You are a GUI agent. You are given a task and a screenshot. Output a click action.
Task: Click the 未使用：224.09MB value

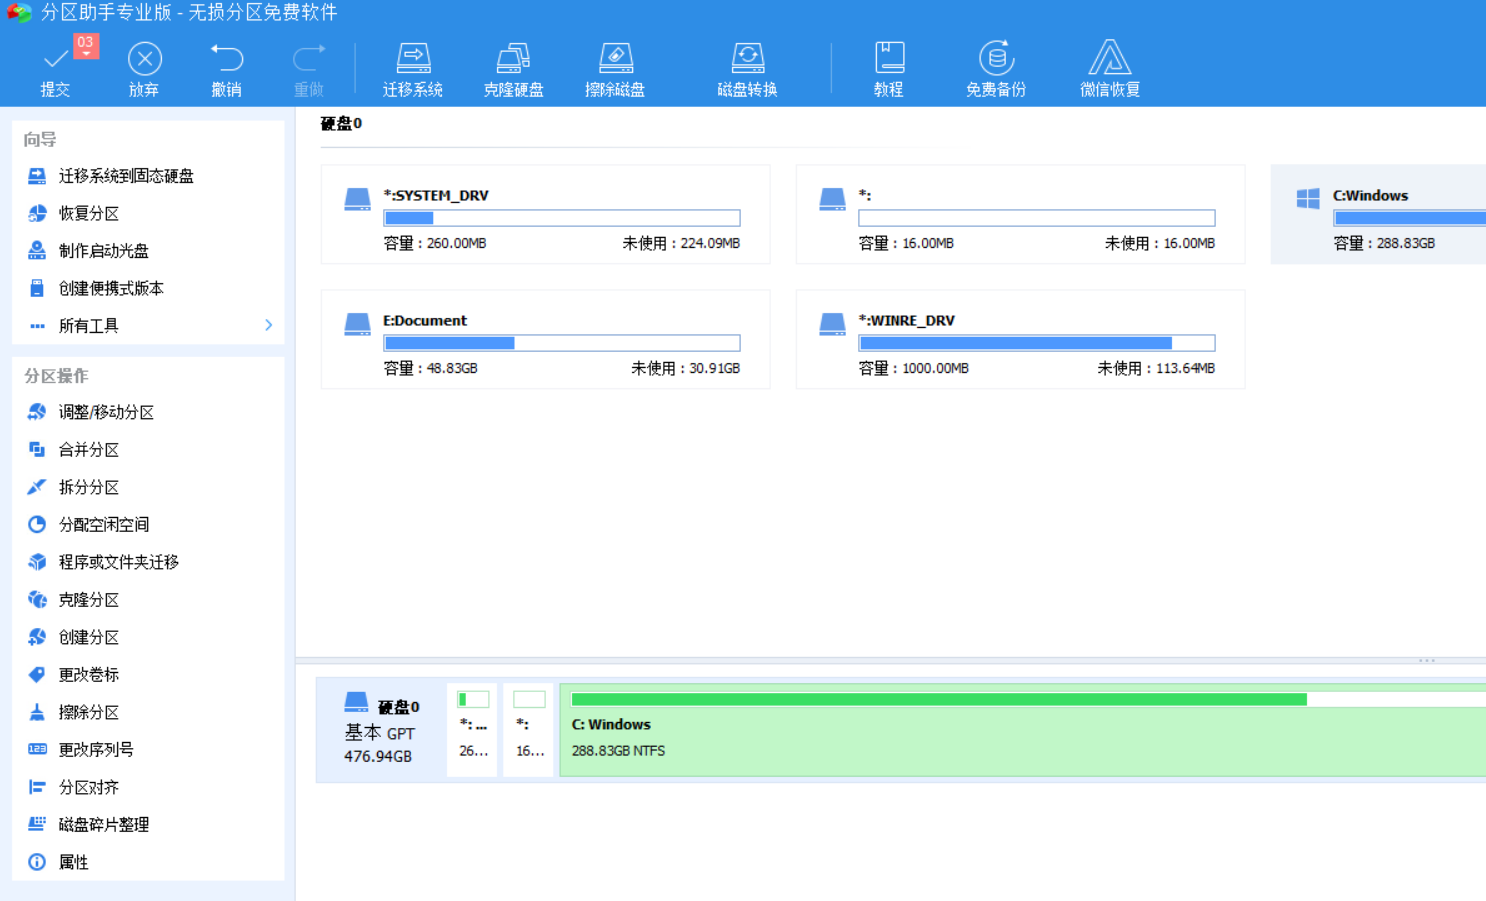tap(681, 243)
